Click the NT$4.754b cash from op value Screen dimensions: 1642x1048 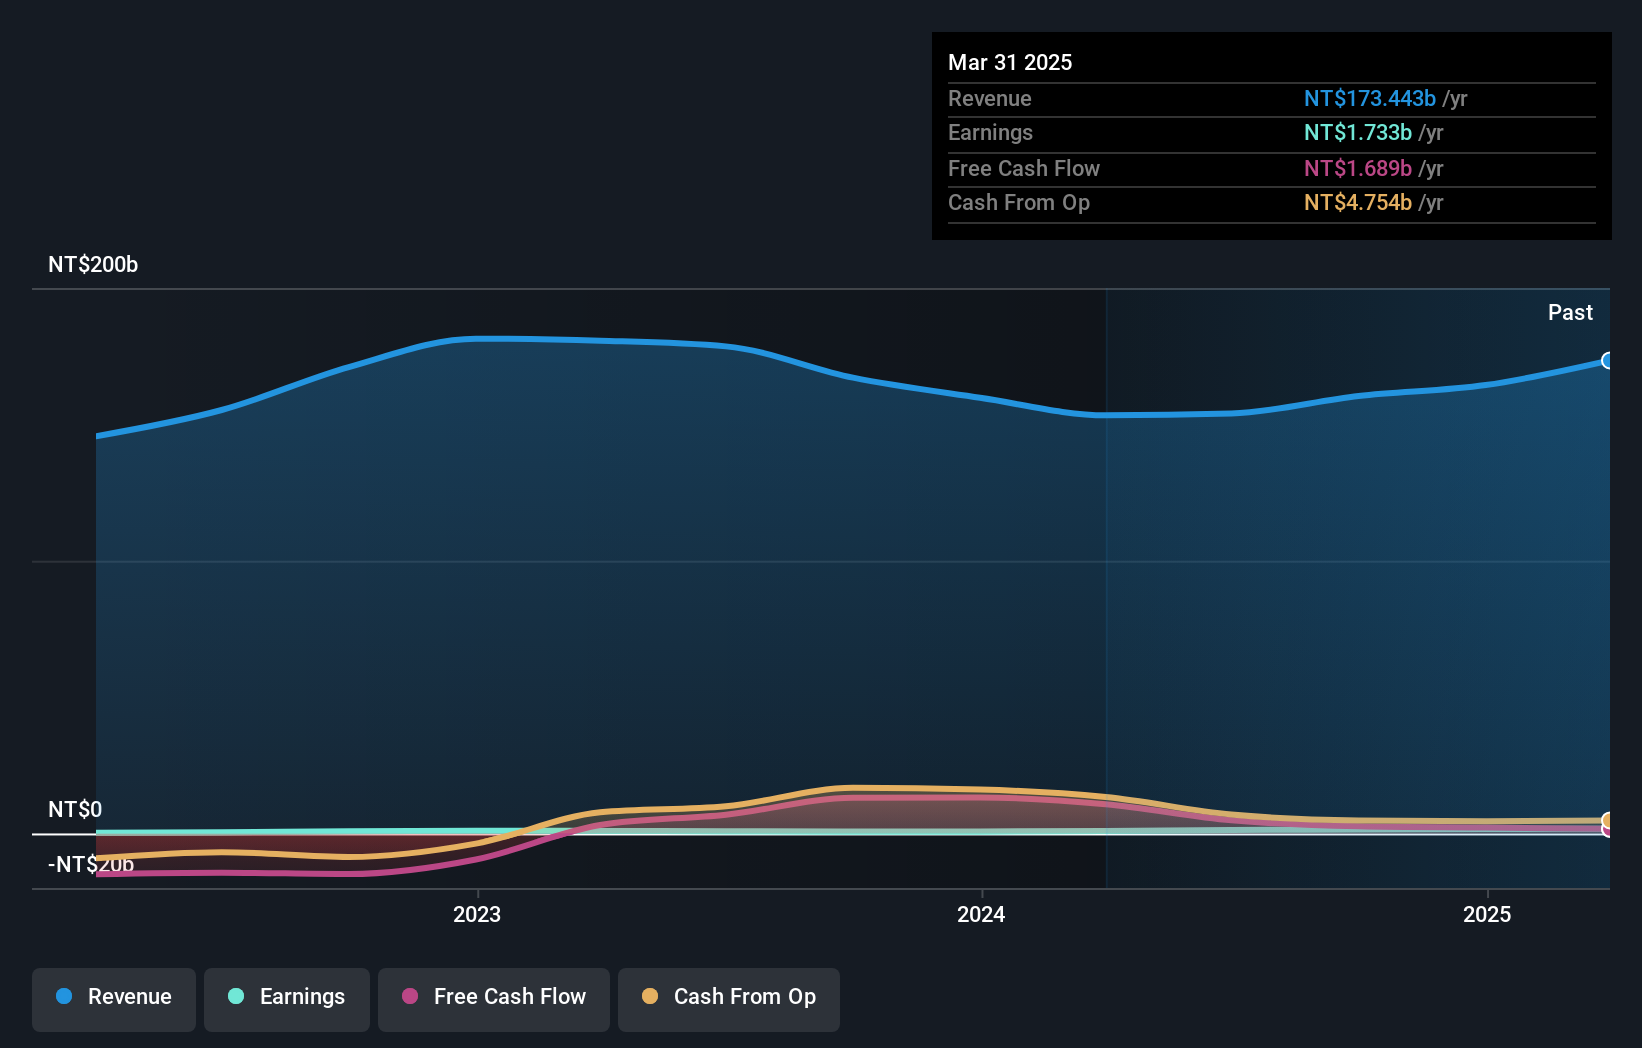(x=1358, y=202)
